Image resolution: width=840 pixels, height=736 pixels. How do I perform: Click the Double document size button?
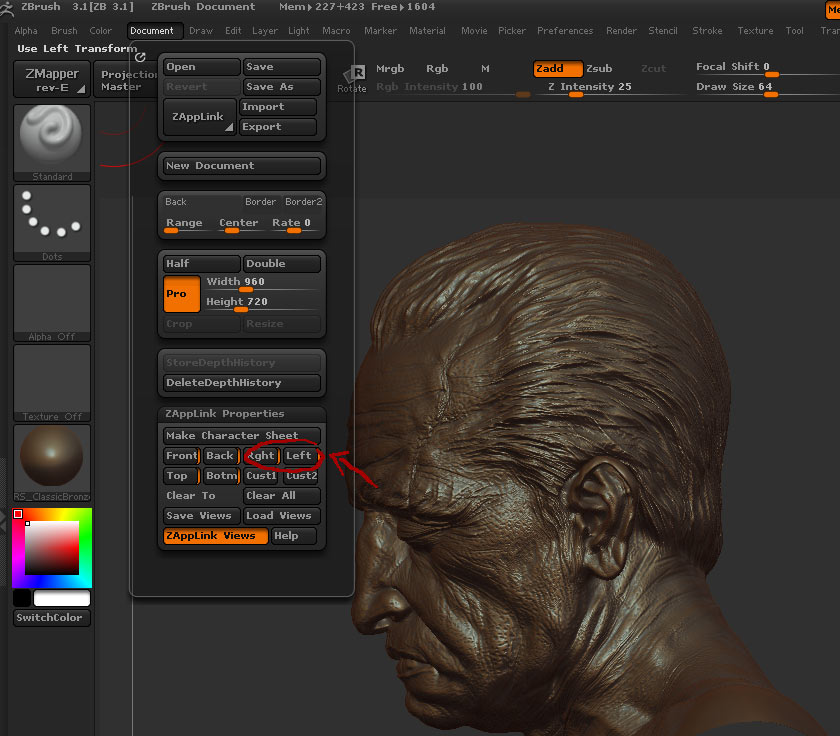pyautogui.click(x=282, y=264)
